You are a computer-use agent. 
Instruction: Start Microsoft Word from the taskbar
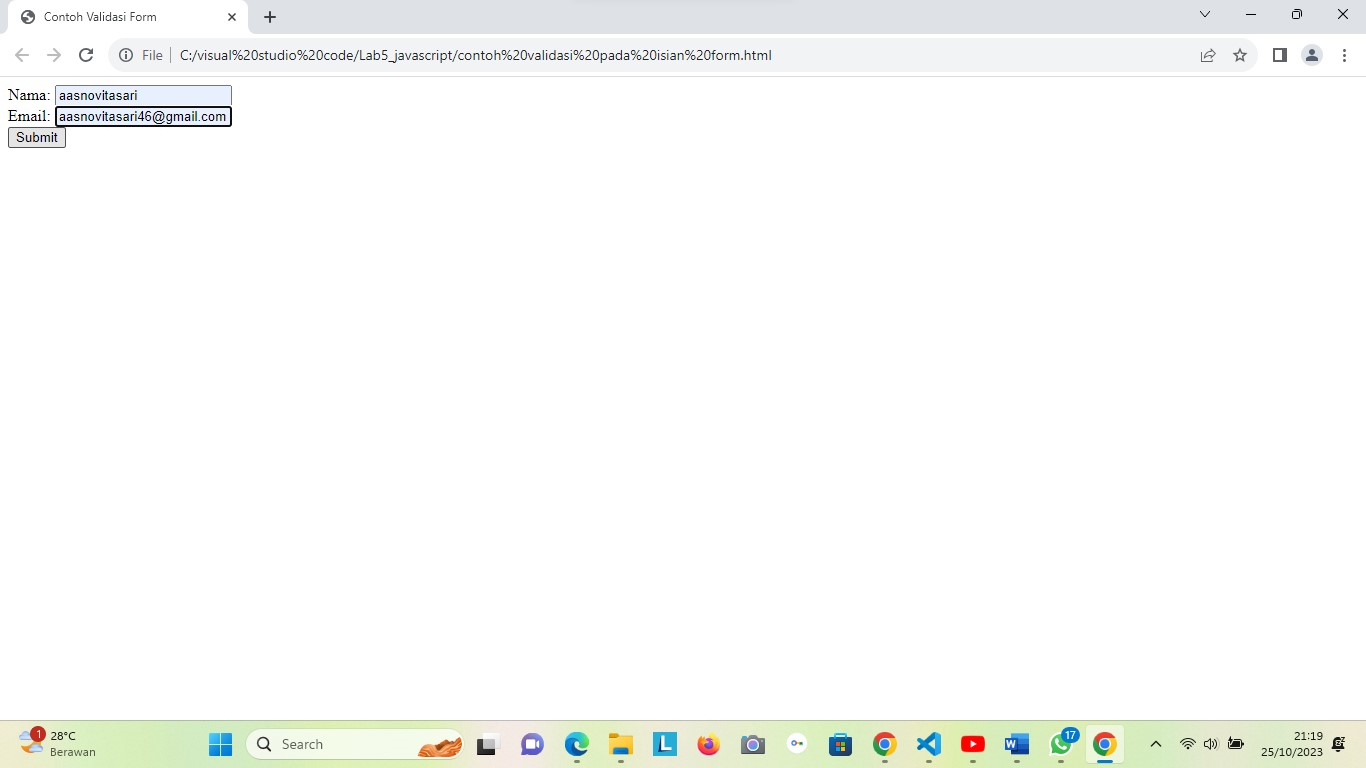(1016, 744)
